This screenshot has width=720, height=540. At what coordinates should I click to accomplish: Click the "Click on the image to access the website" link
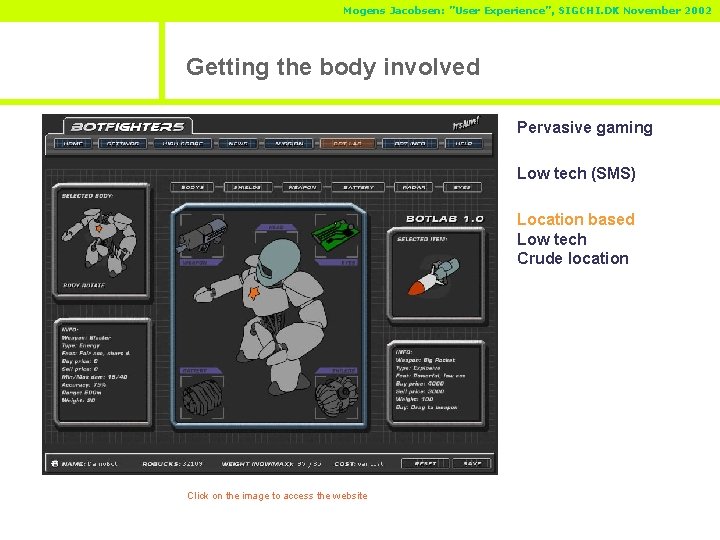pos(277,495)
